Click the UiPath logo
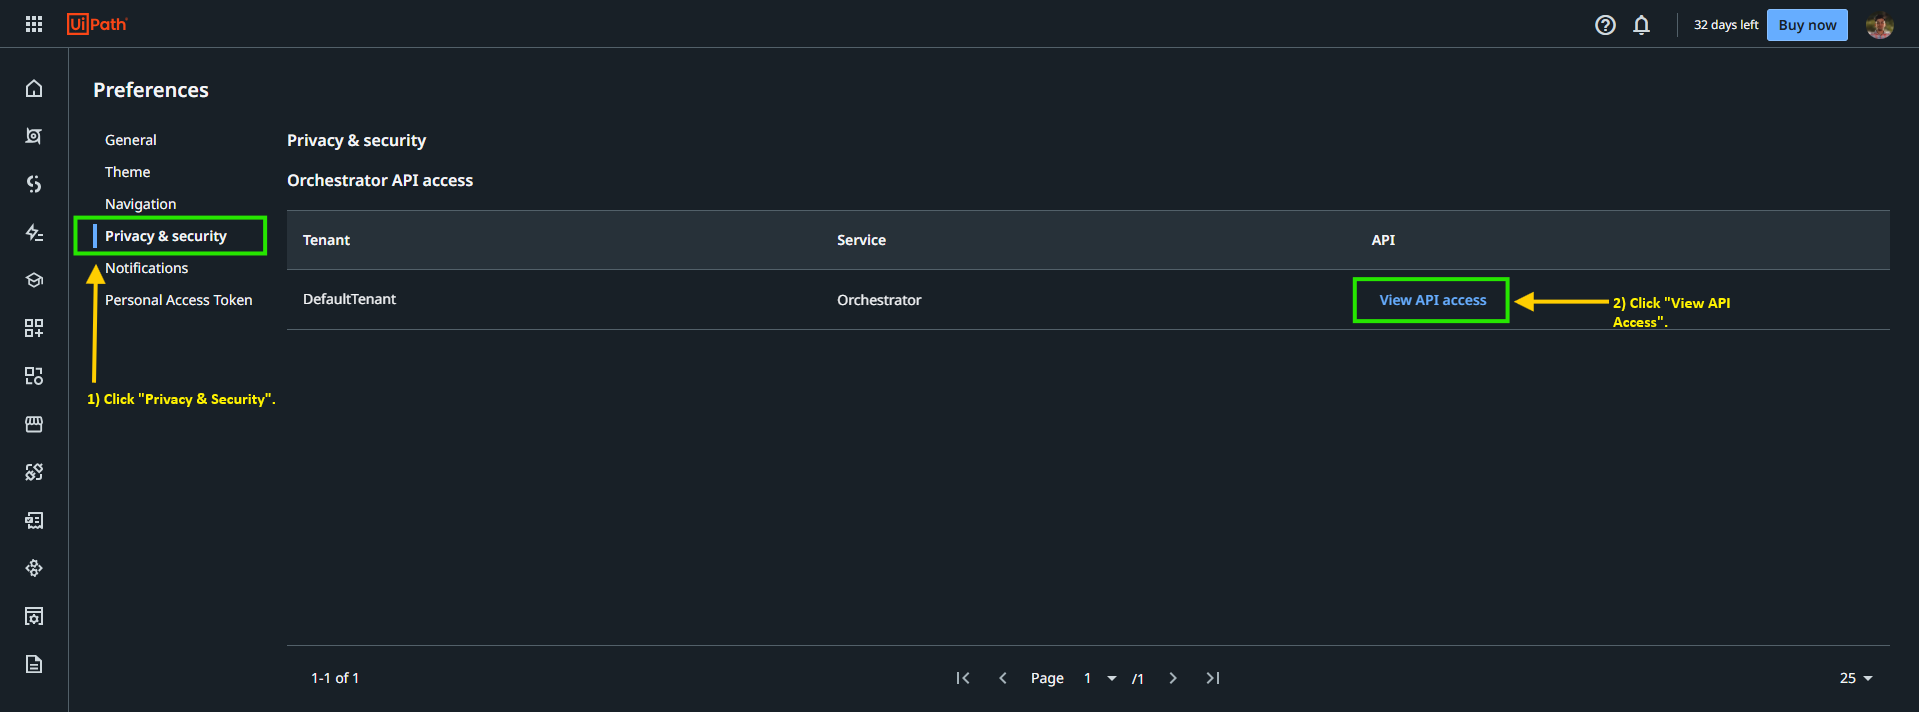 [x=97, y=24]
